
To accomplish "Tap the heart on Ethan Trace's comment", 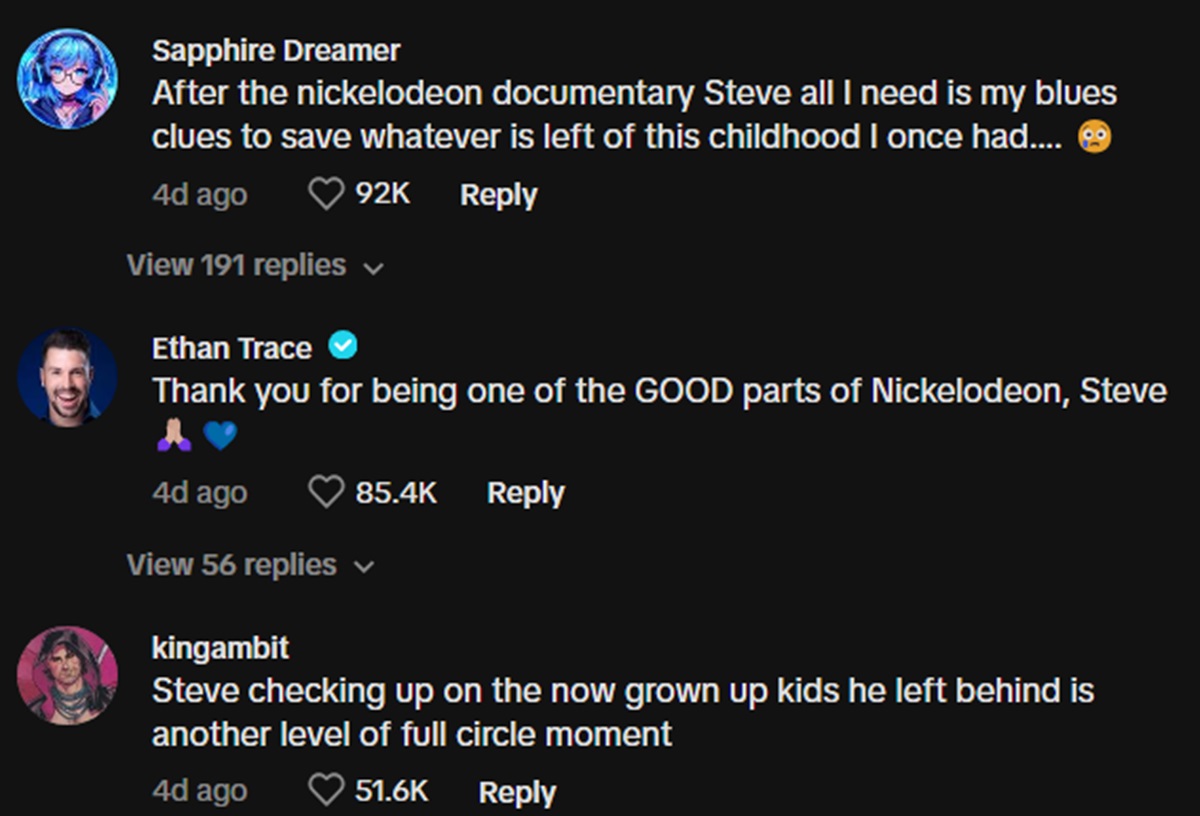I will click(x=325, y=492).
